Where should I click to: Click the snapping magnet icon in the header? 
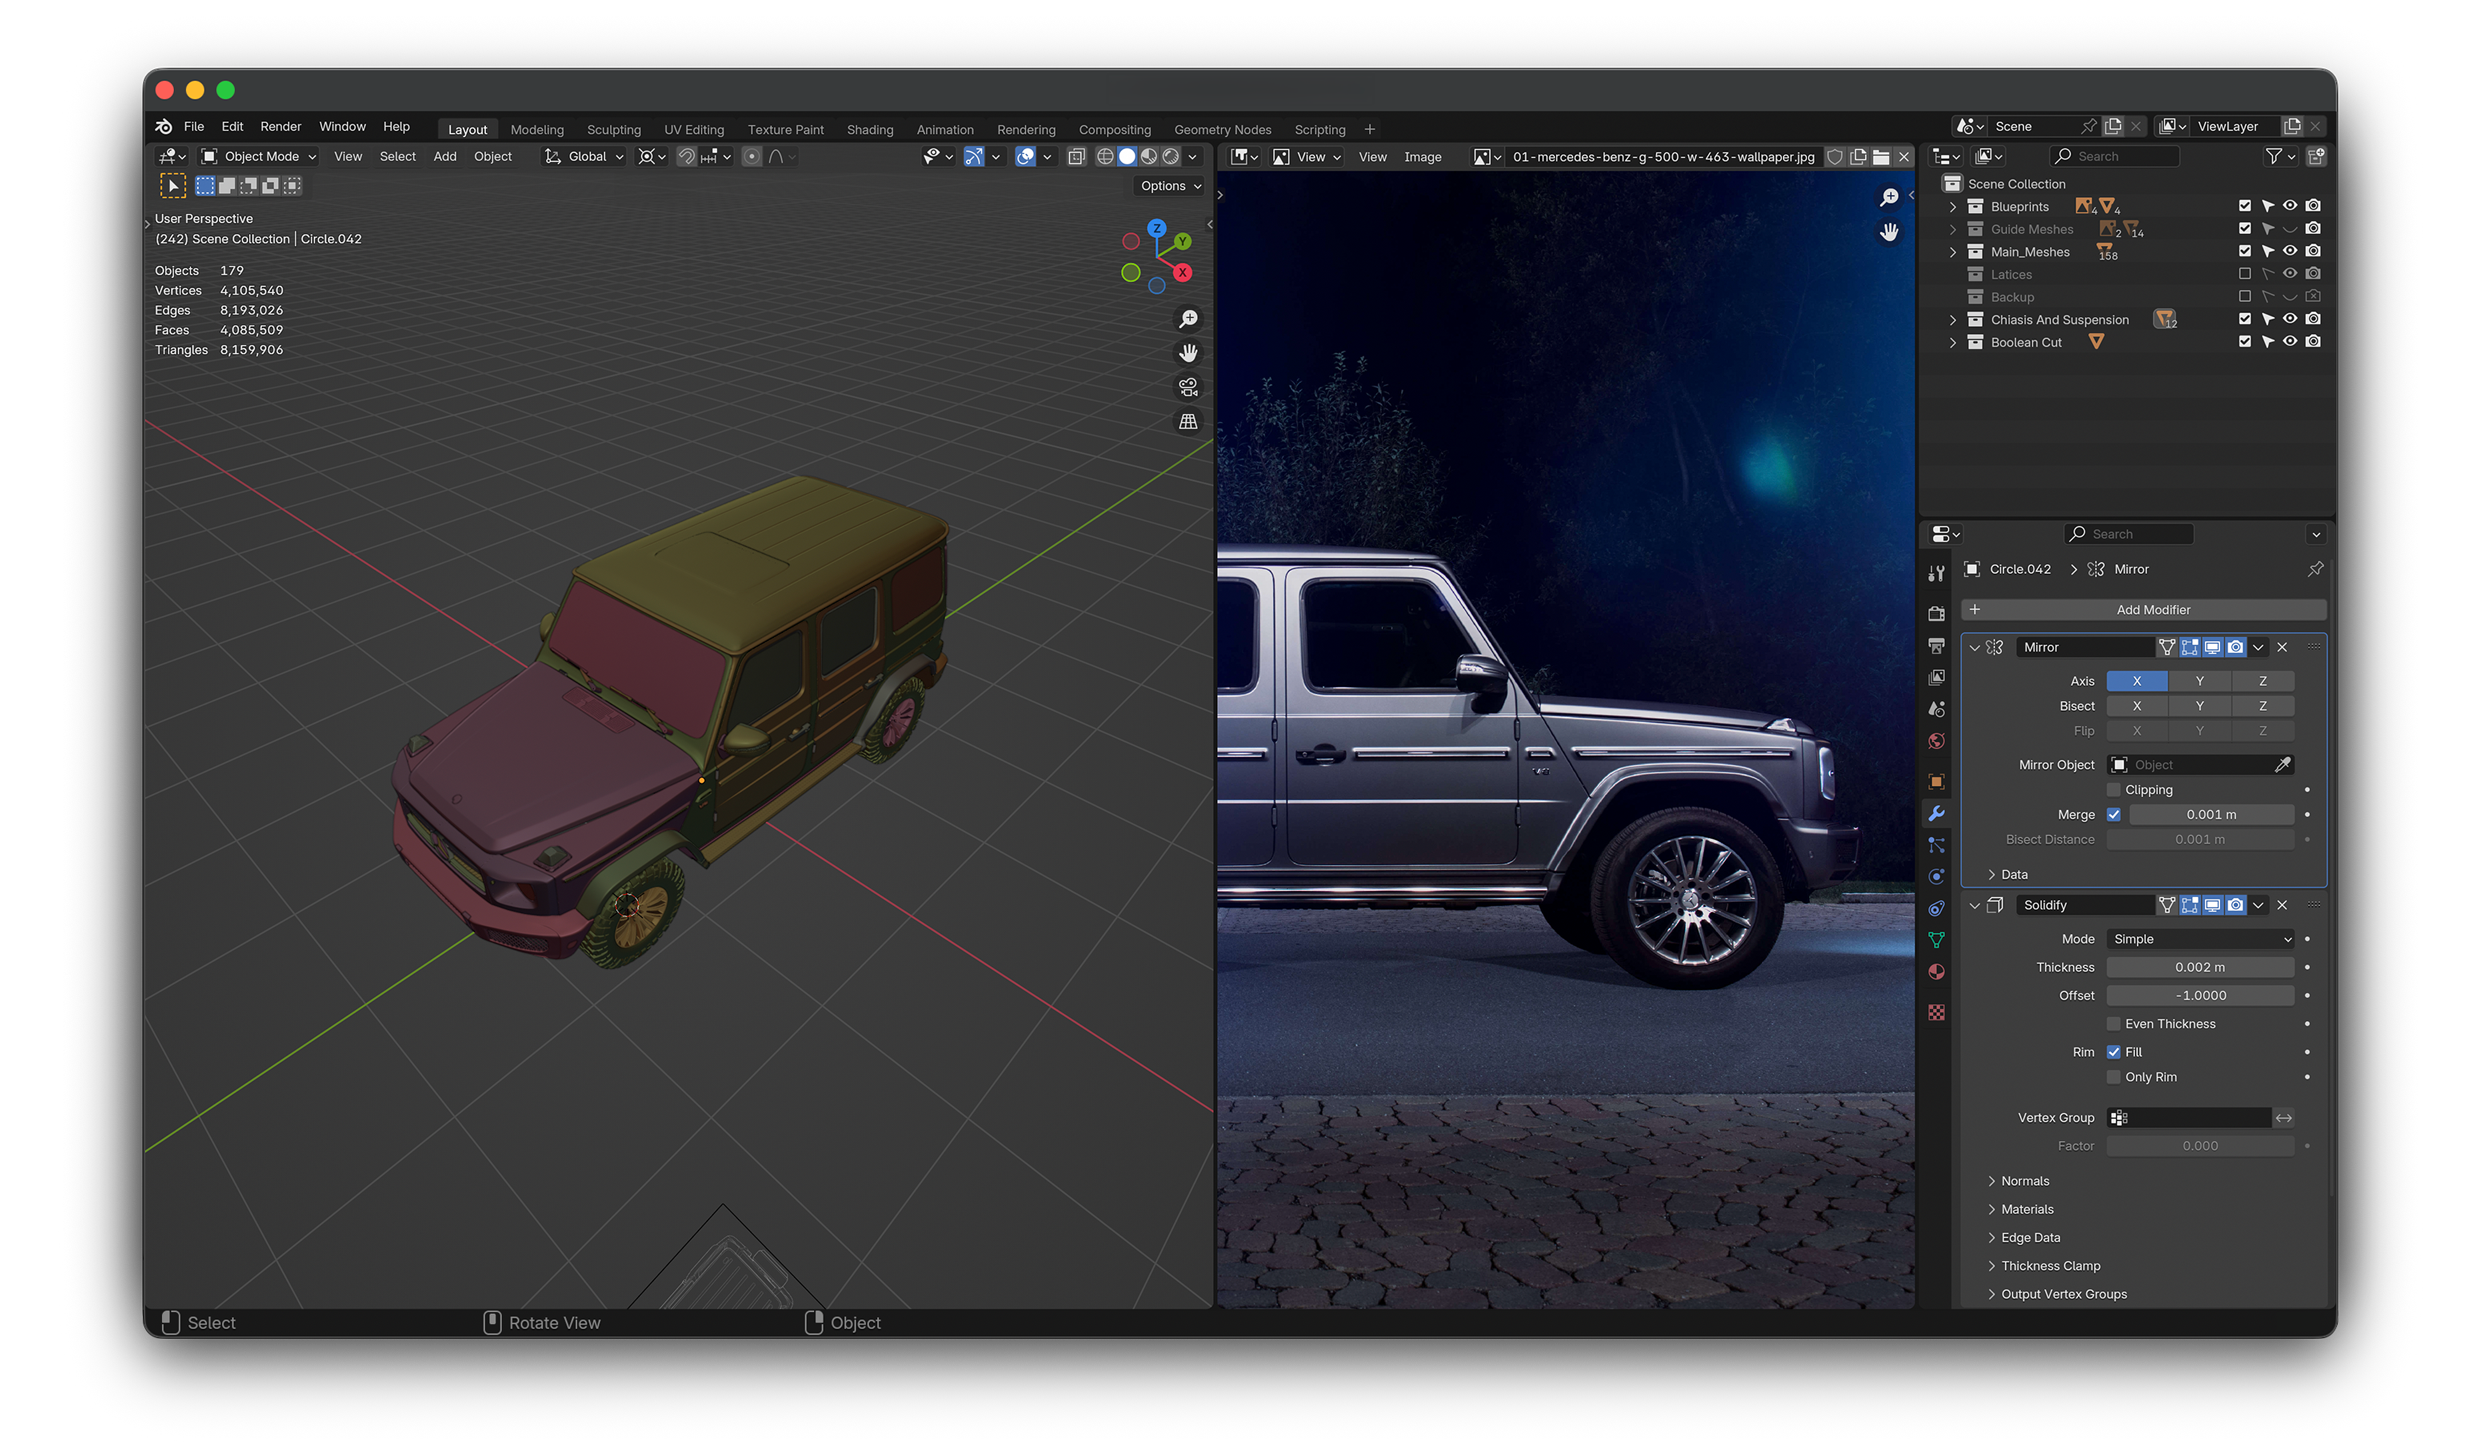[687, 156]
